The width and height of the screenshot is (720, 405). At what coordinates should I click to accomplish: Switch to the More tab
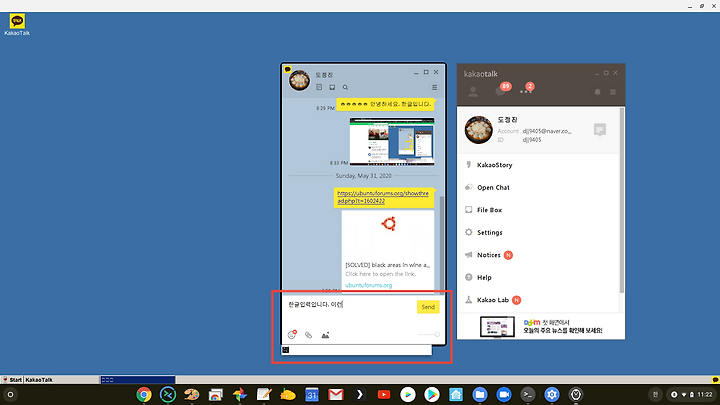coord(526,90)
